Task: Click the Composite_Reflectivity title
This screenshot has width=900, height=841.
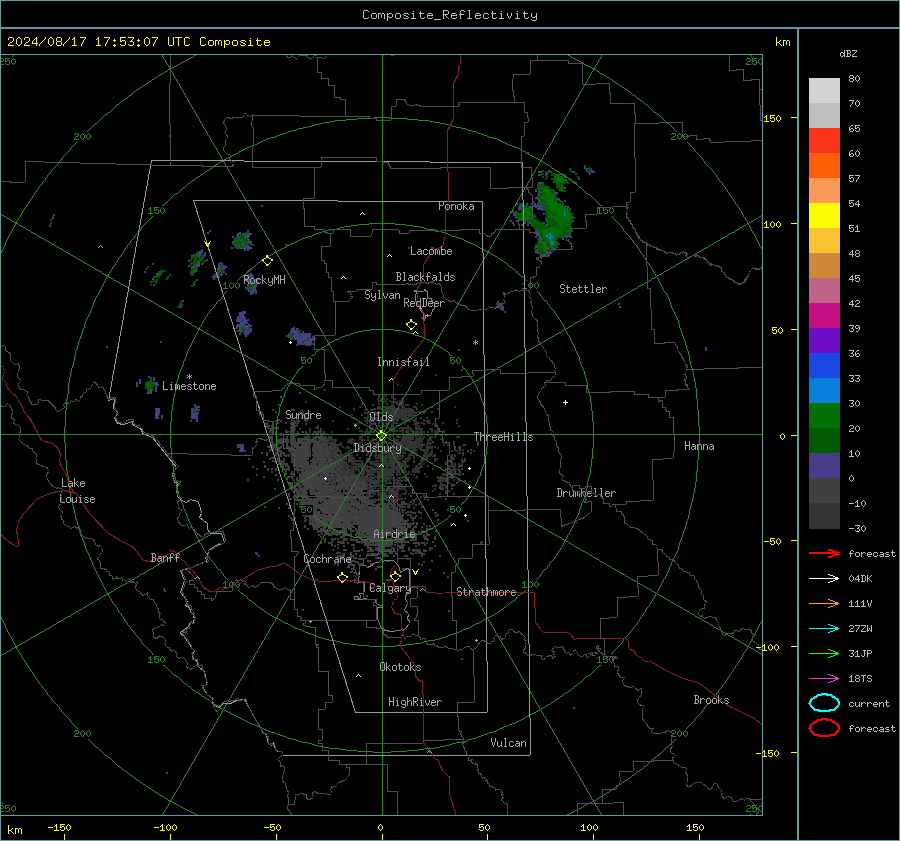Action: [x=450, y=15]
